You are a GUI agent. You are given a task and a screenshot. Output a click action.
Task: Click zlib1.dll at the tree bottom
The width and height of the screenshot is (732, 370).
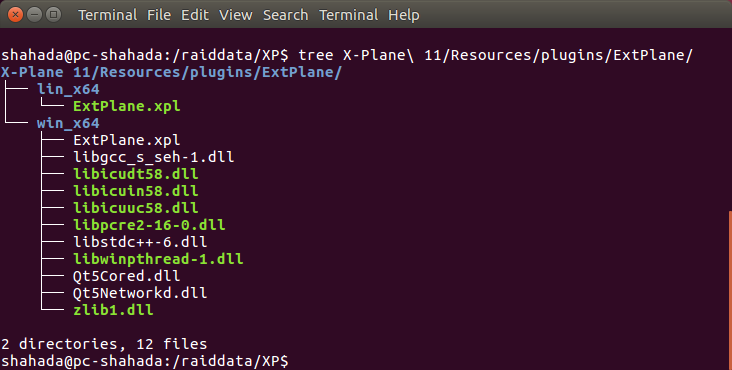pyautogui.click(x=113, y=310)
